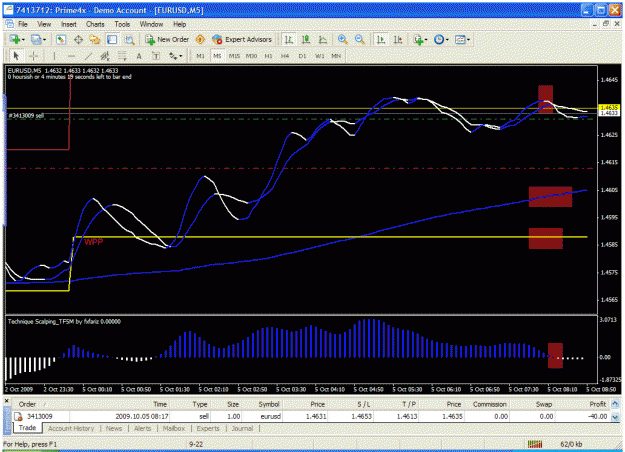Switch to the Account History tab
625x452 pixels.
click(71, 428)
